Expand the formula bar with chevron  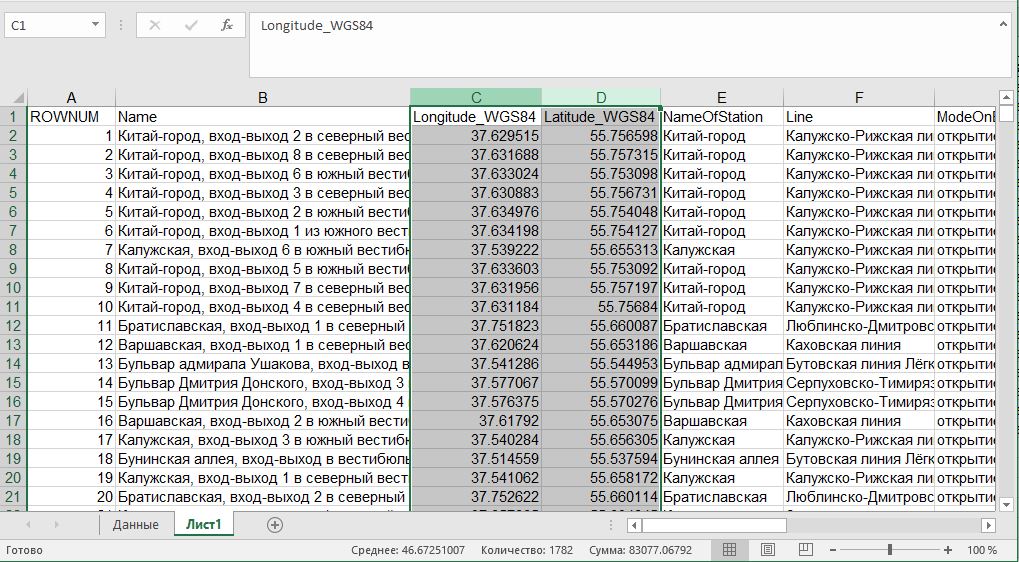(1004, 23)
